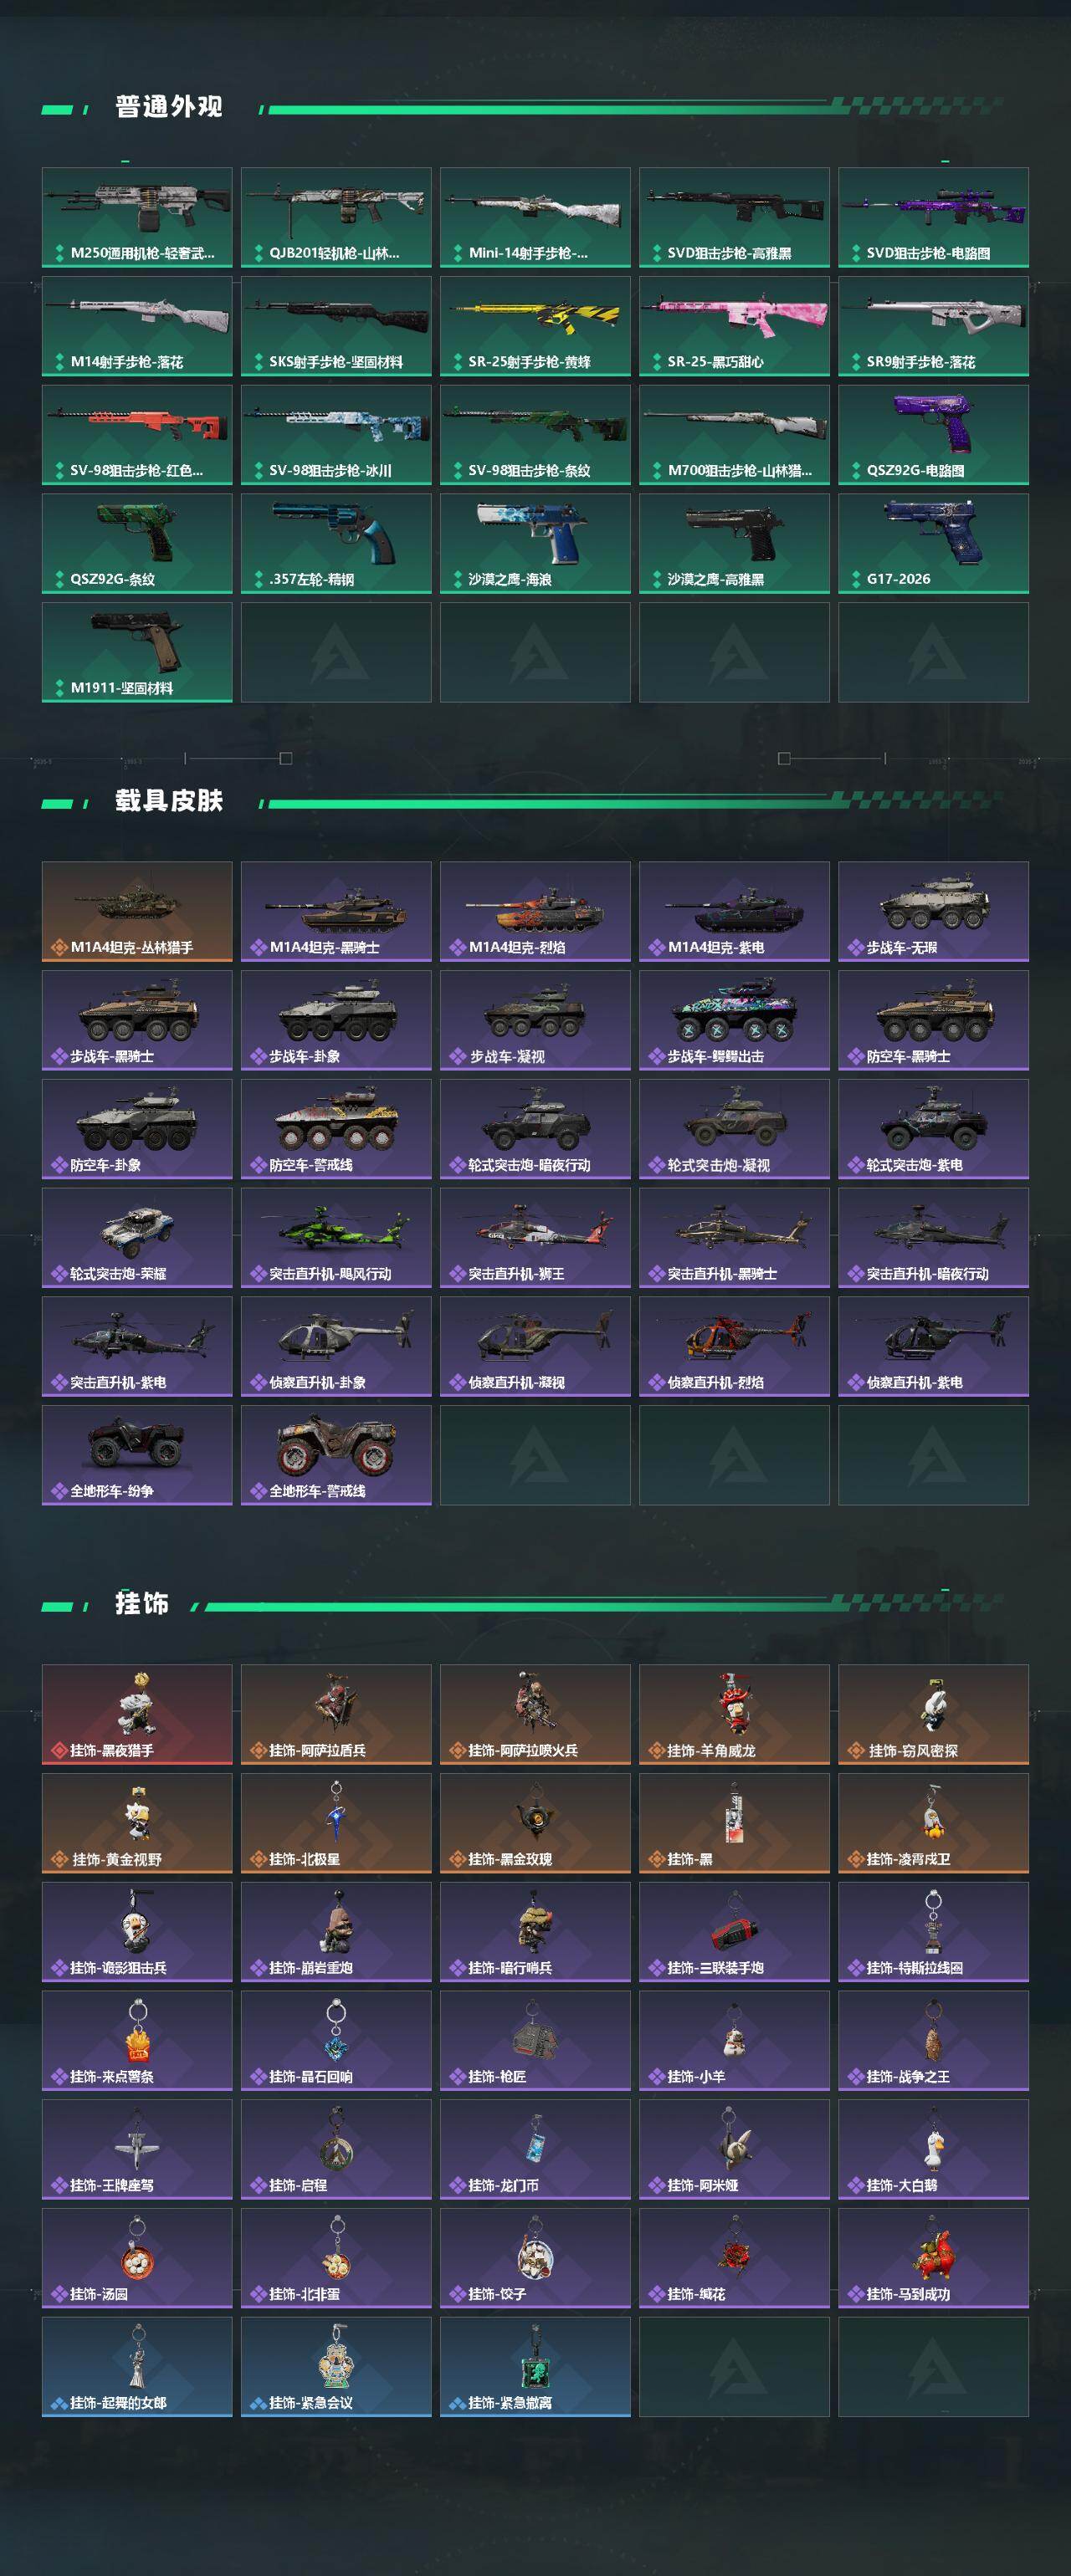Open the 挂饰-紧急撤离 blue charm tile
1071x2576 pixels.
[x=535, y=2367]
